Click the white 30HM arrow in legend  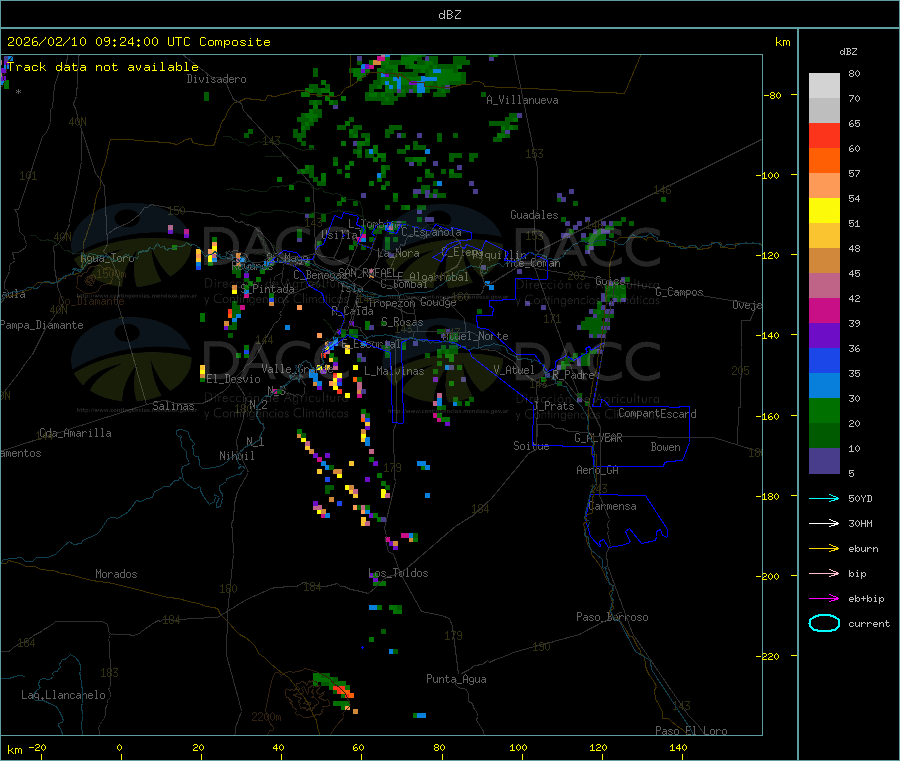(824, 523)
